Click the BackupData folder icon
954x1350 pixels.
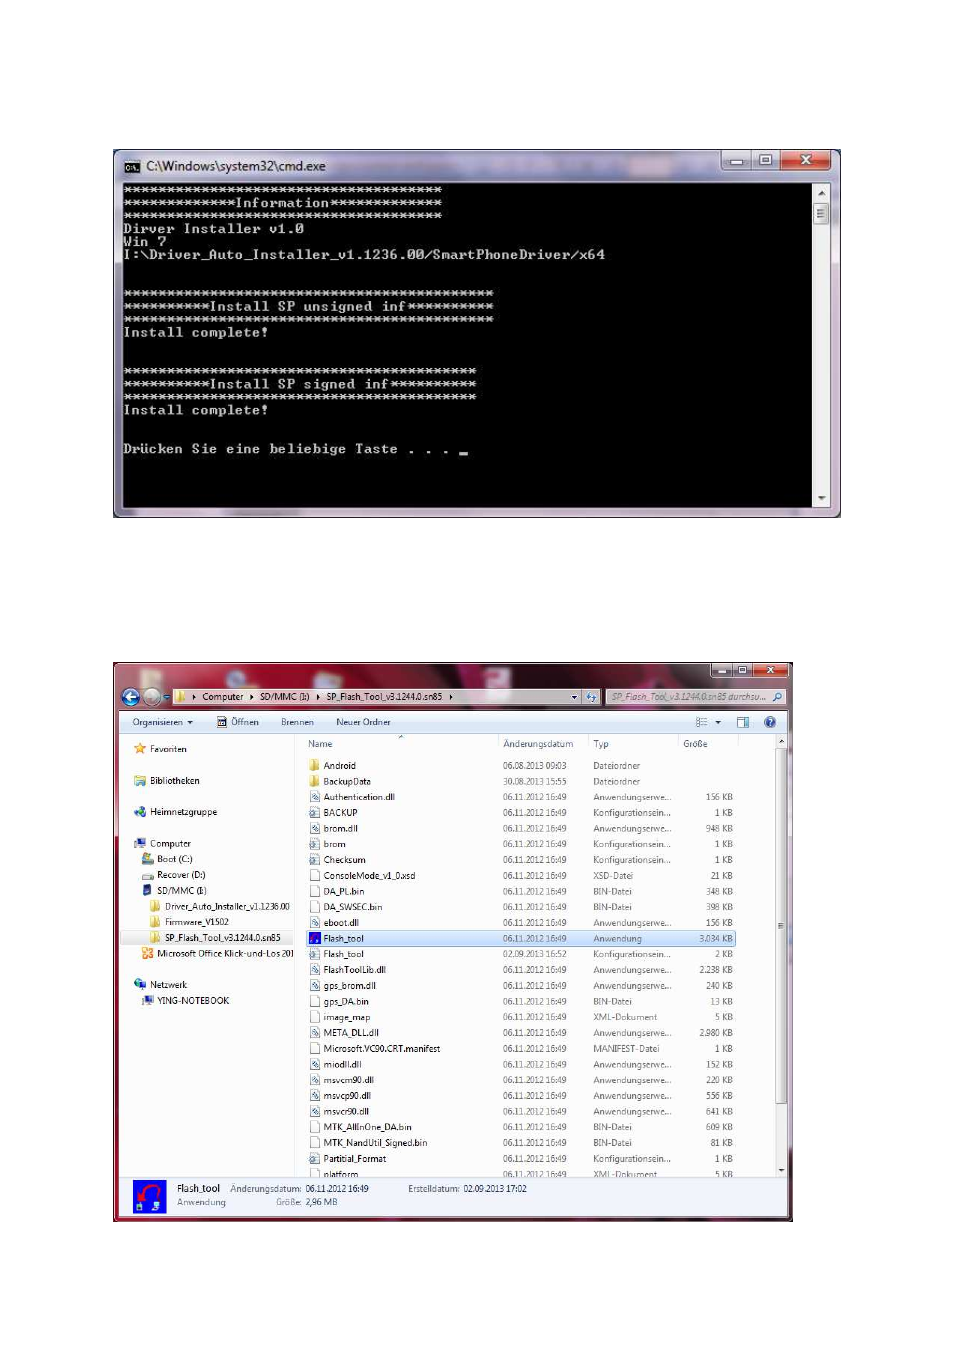(314, 782)
